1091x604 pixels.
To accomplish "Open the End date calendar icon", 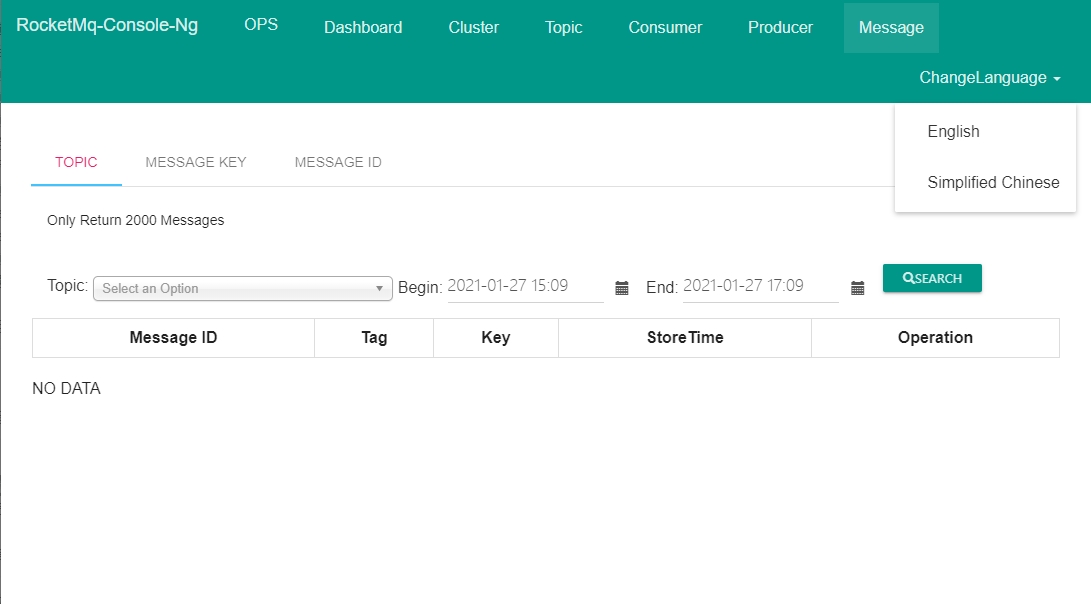I will [x=857, y=288].
